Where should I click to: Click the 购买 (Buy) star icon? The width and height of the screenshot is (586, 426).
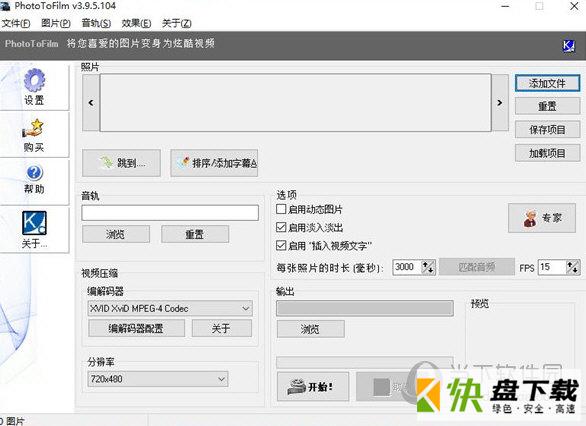(33, 129)
